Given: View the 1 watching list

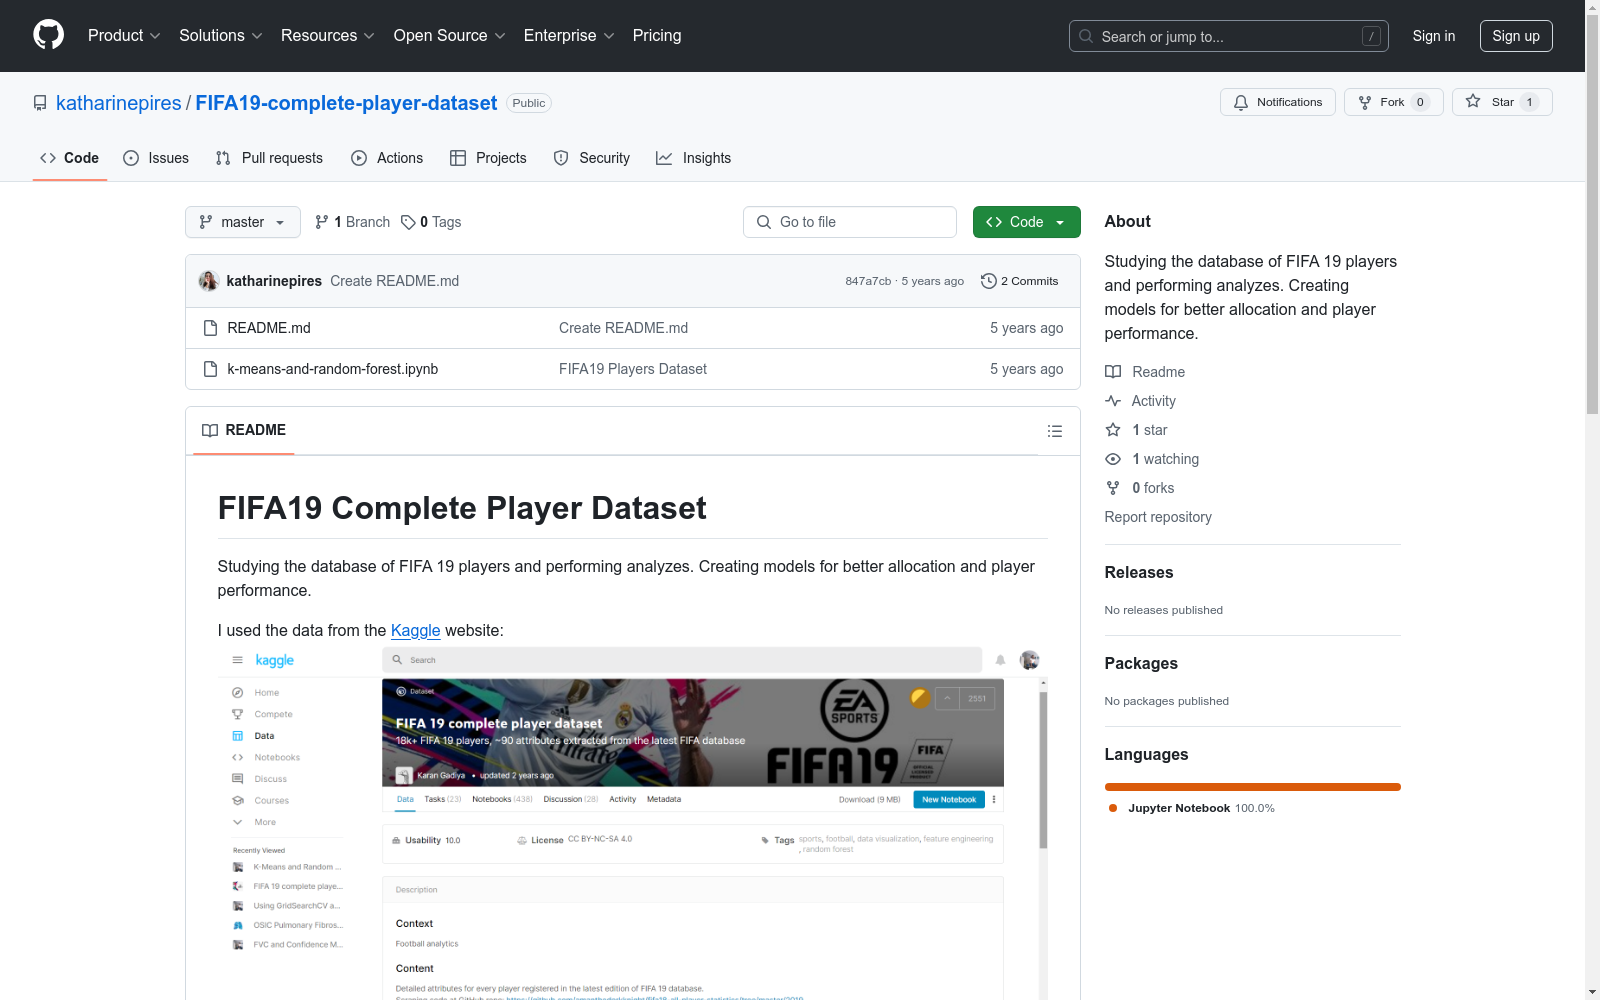Looking at the screenshot, I should click(x=1152, y=459).
